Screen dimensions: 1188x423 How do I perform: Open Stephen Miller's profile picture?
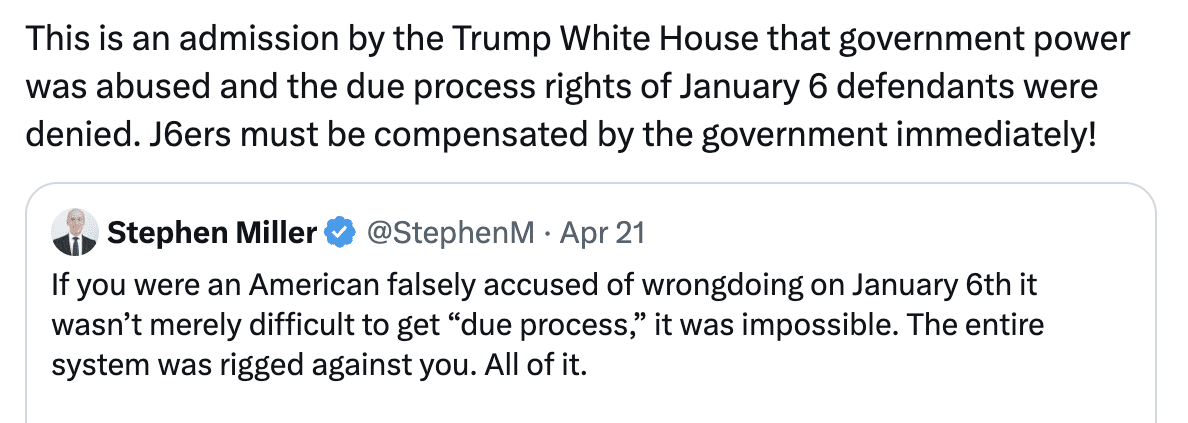point(75,234)
